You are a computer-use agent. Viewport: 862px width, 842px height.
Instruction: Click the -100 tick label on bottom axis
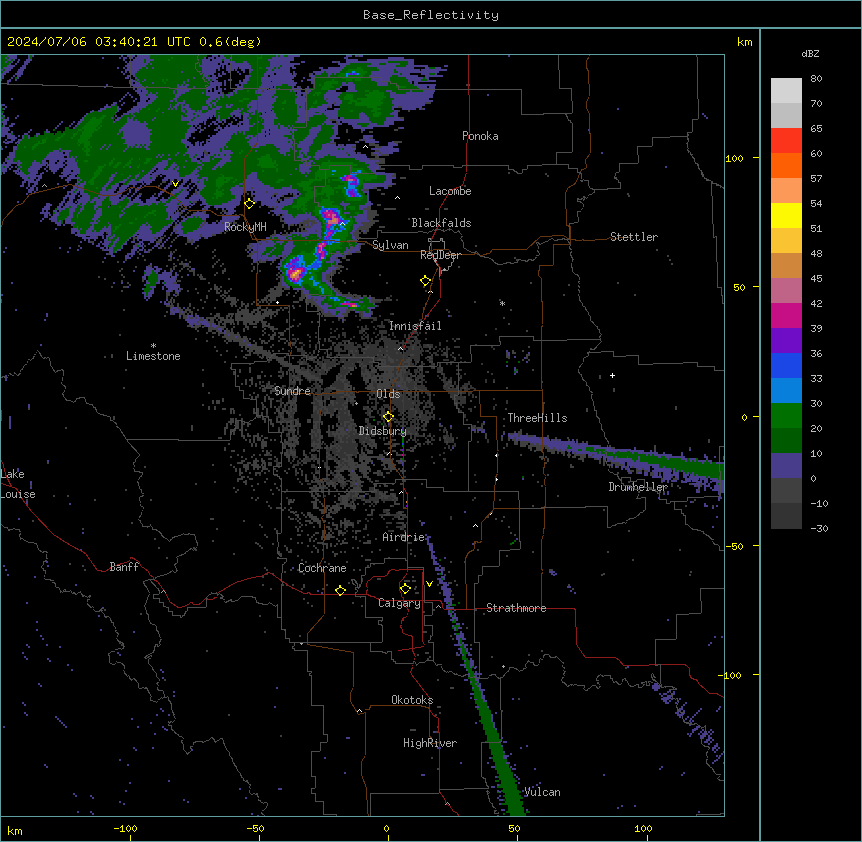(x=125, y=828)
